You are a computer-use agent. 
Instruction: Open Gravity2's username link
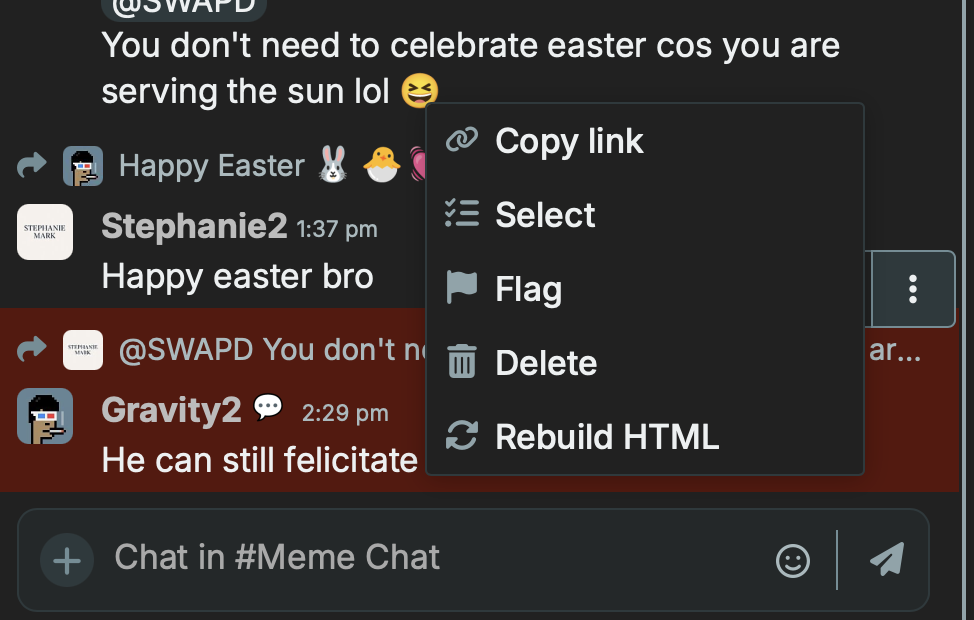click(x=171, y=409)
